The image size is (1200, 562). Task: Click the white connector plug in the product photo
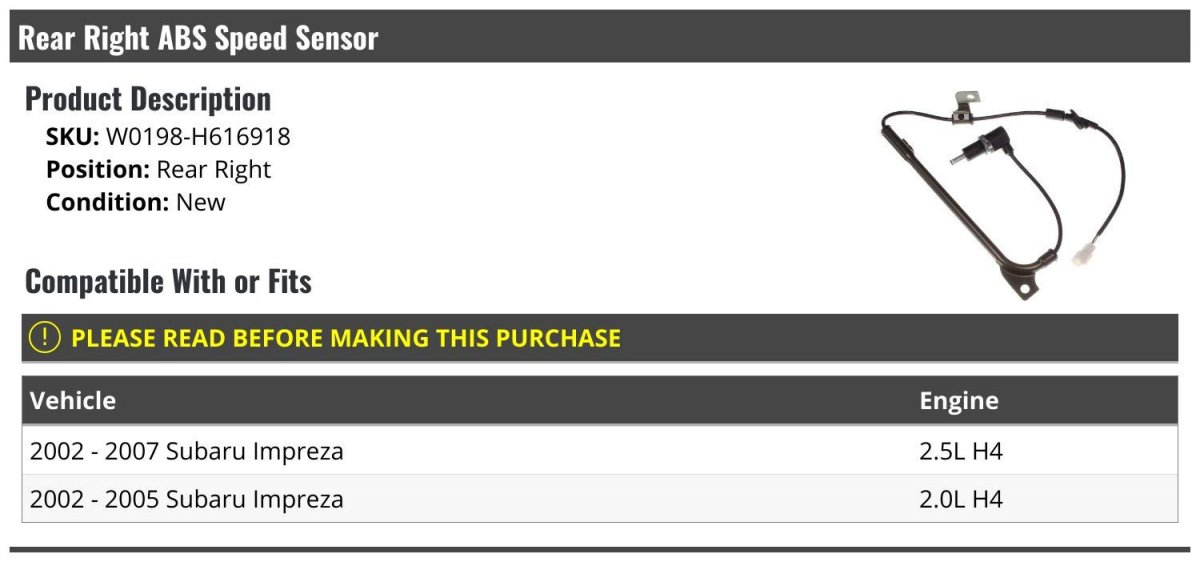coord(1083,254)
